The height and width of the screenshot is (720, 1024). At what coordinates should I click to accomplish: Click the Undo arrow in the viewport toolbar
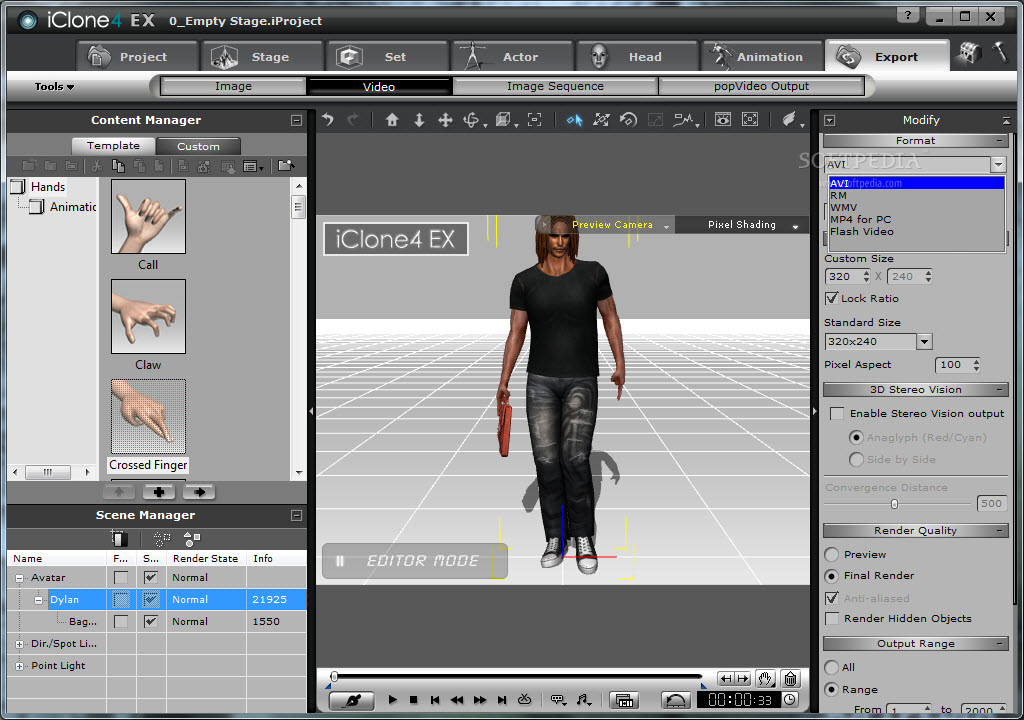coord(328,120)
